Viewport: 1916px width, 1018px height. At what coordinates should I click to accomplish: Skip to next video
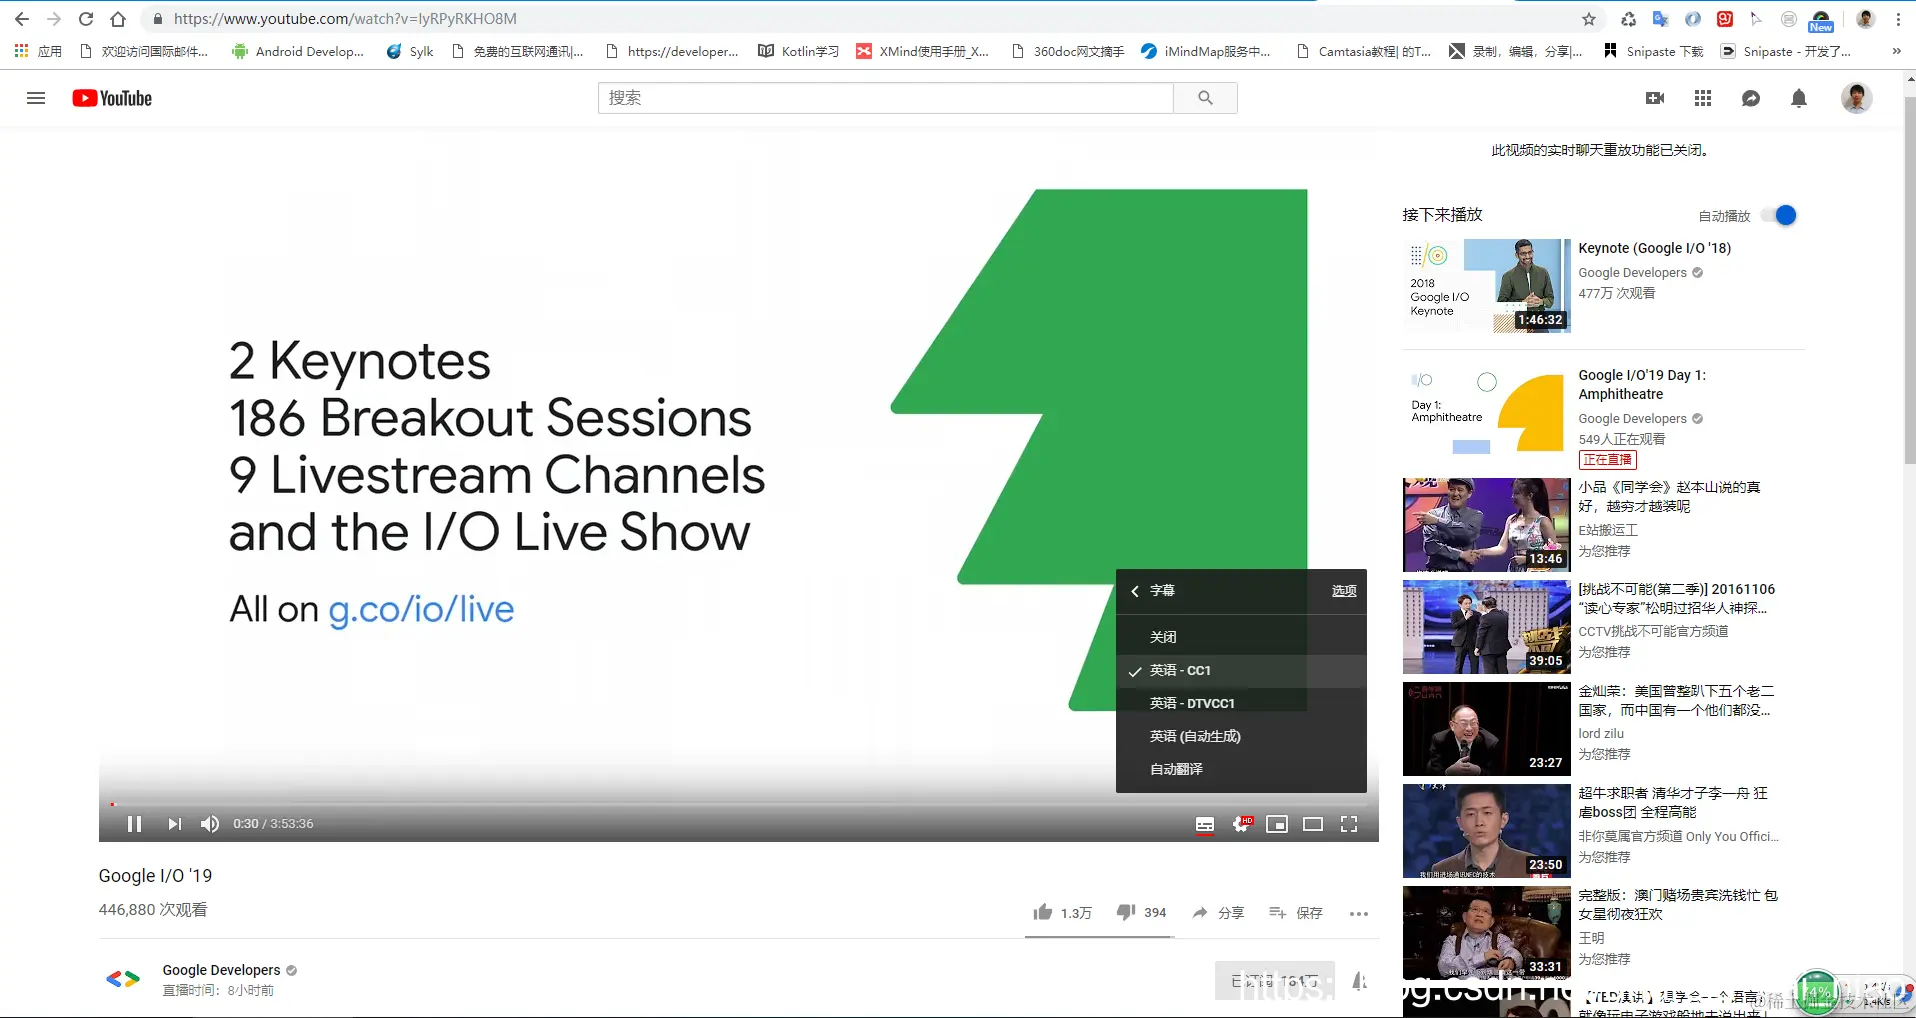point(174,824)
